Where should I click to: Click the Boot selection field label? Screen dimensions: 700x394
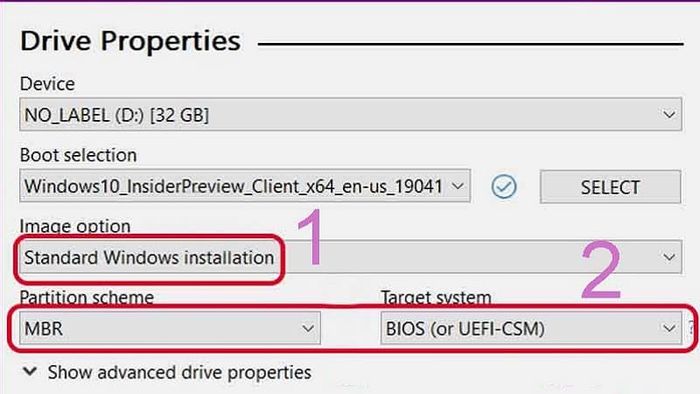click(x=79, y=155)
